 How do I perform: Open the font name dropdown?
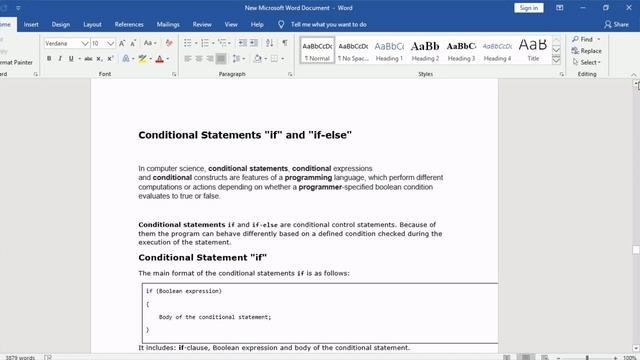click(x=84, y=43)
